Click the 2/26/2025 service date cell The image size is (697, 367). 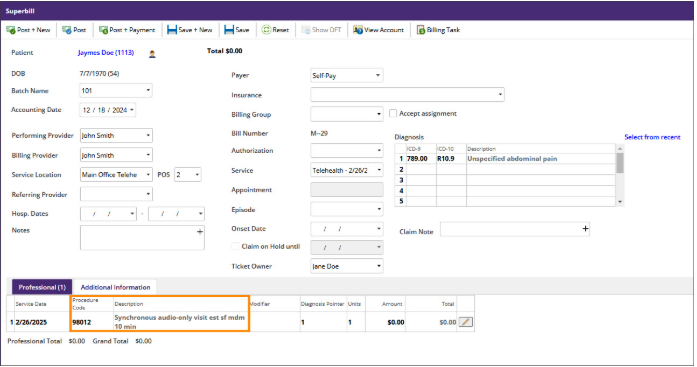coord(42,322)
